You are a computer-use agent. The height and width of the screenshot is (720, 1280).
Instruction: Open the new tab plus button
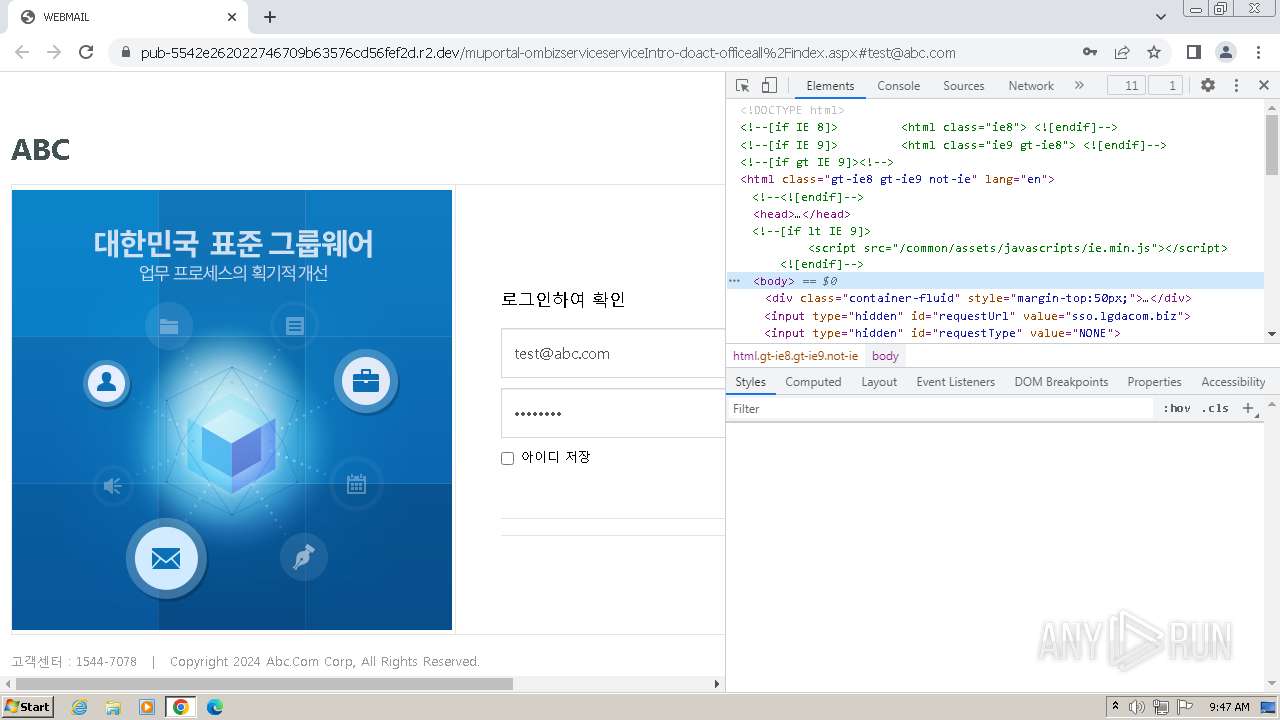coord(270,17)
